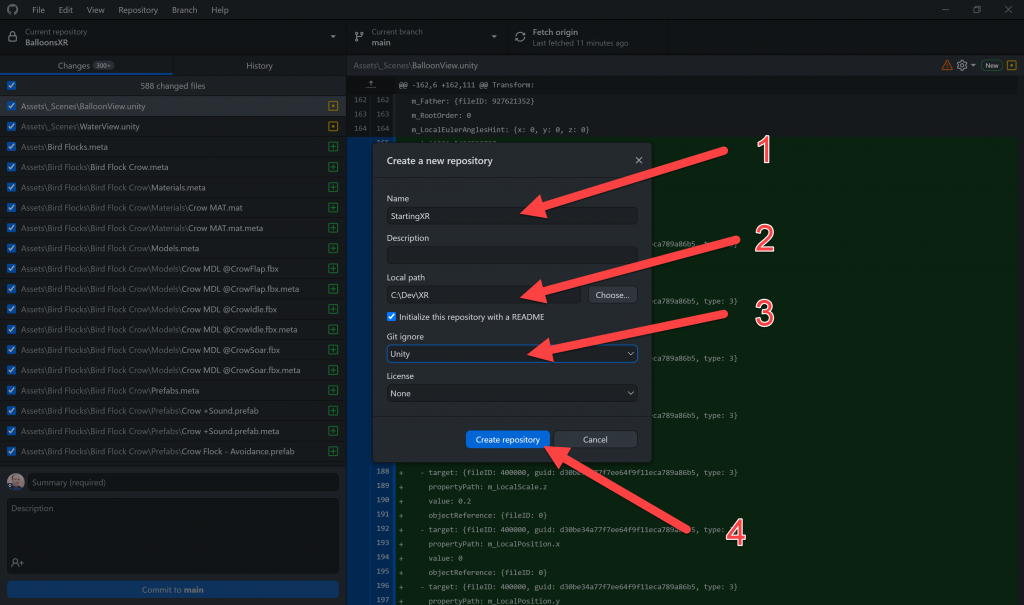The height and width of the screenshot is (605, 1024).
Task: Click the added status icon for Bird Flocks.meta
Action: [333, 146]
